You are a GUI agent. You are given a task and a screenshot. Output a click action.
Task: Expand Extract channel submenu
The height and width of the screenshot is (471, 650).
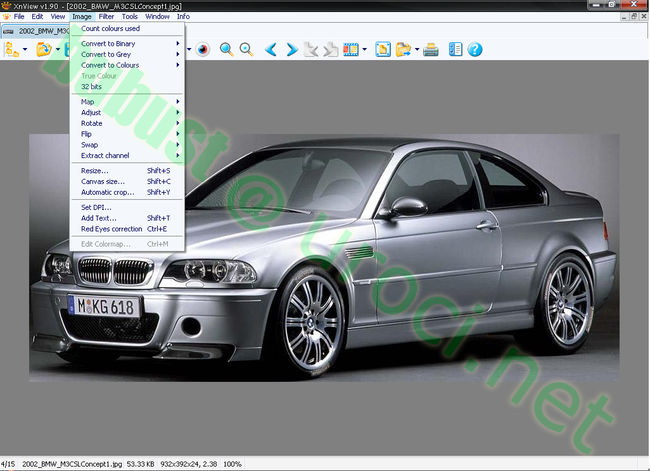pyautogui.click(x=127, y=155)
